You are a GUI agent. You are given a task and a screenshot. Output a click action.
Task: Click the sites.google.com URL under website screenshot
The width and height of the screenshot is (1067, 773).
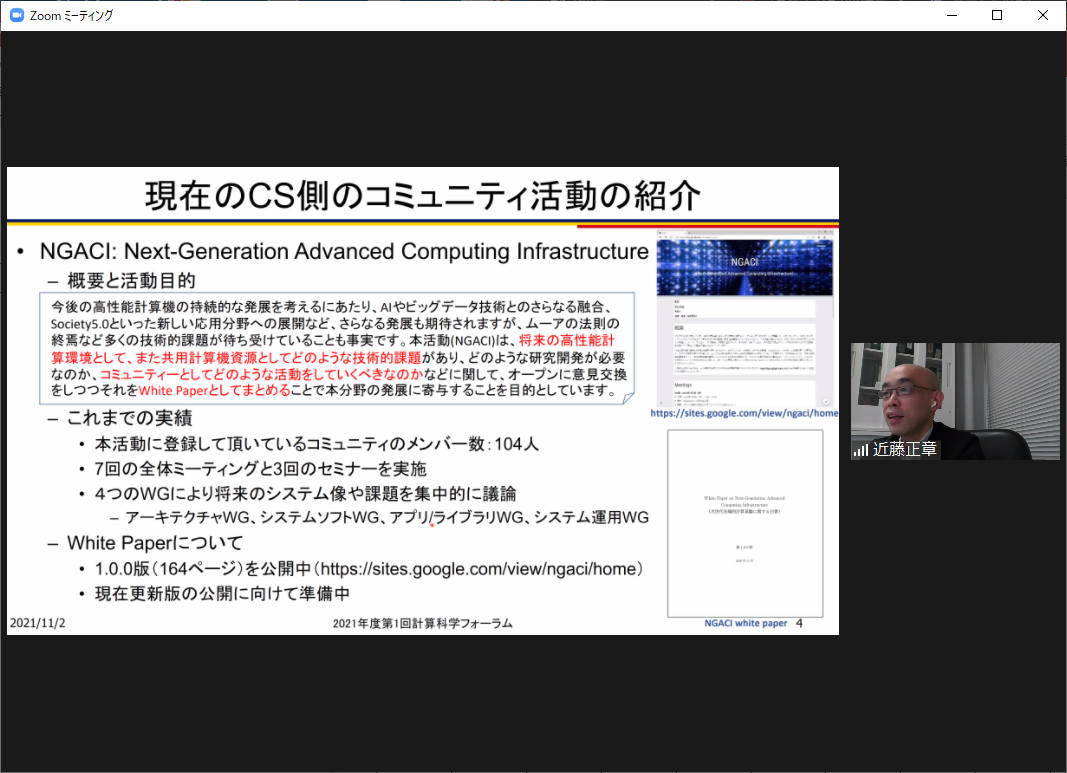pos(745,412)
